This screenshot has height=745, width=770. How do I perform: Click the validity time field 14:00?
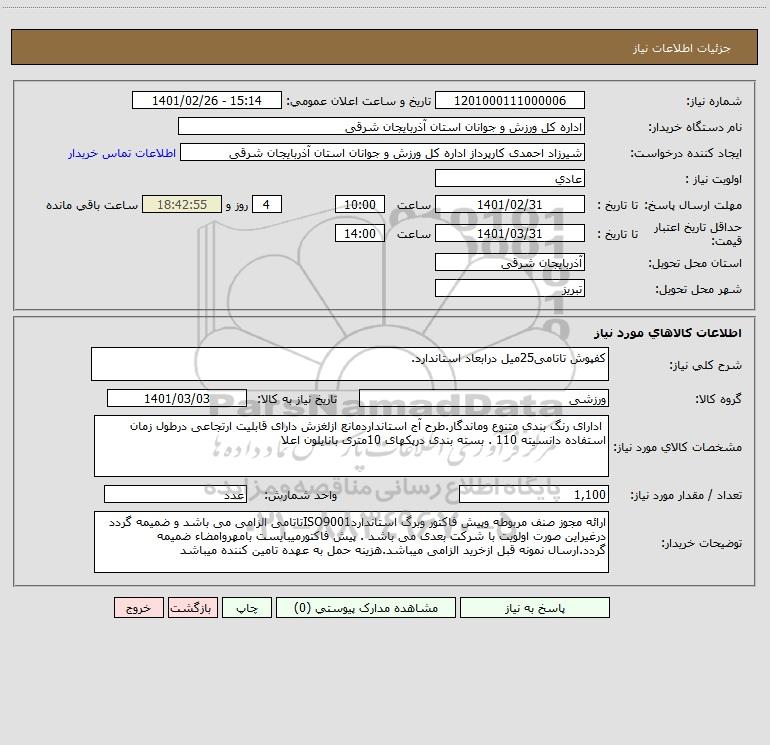pyautogui.click(x=359, y=234)
